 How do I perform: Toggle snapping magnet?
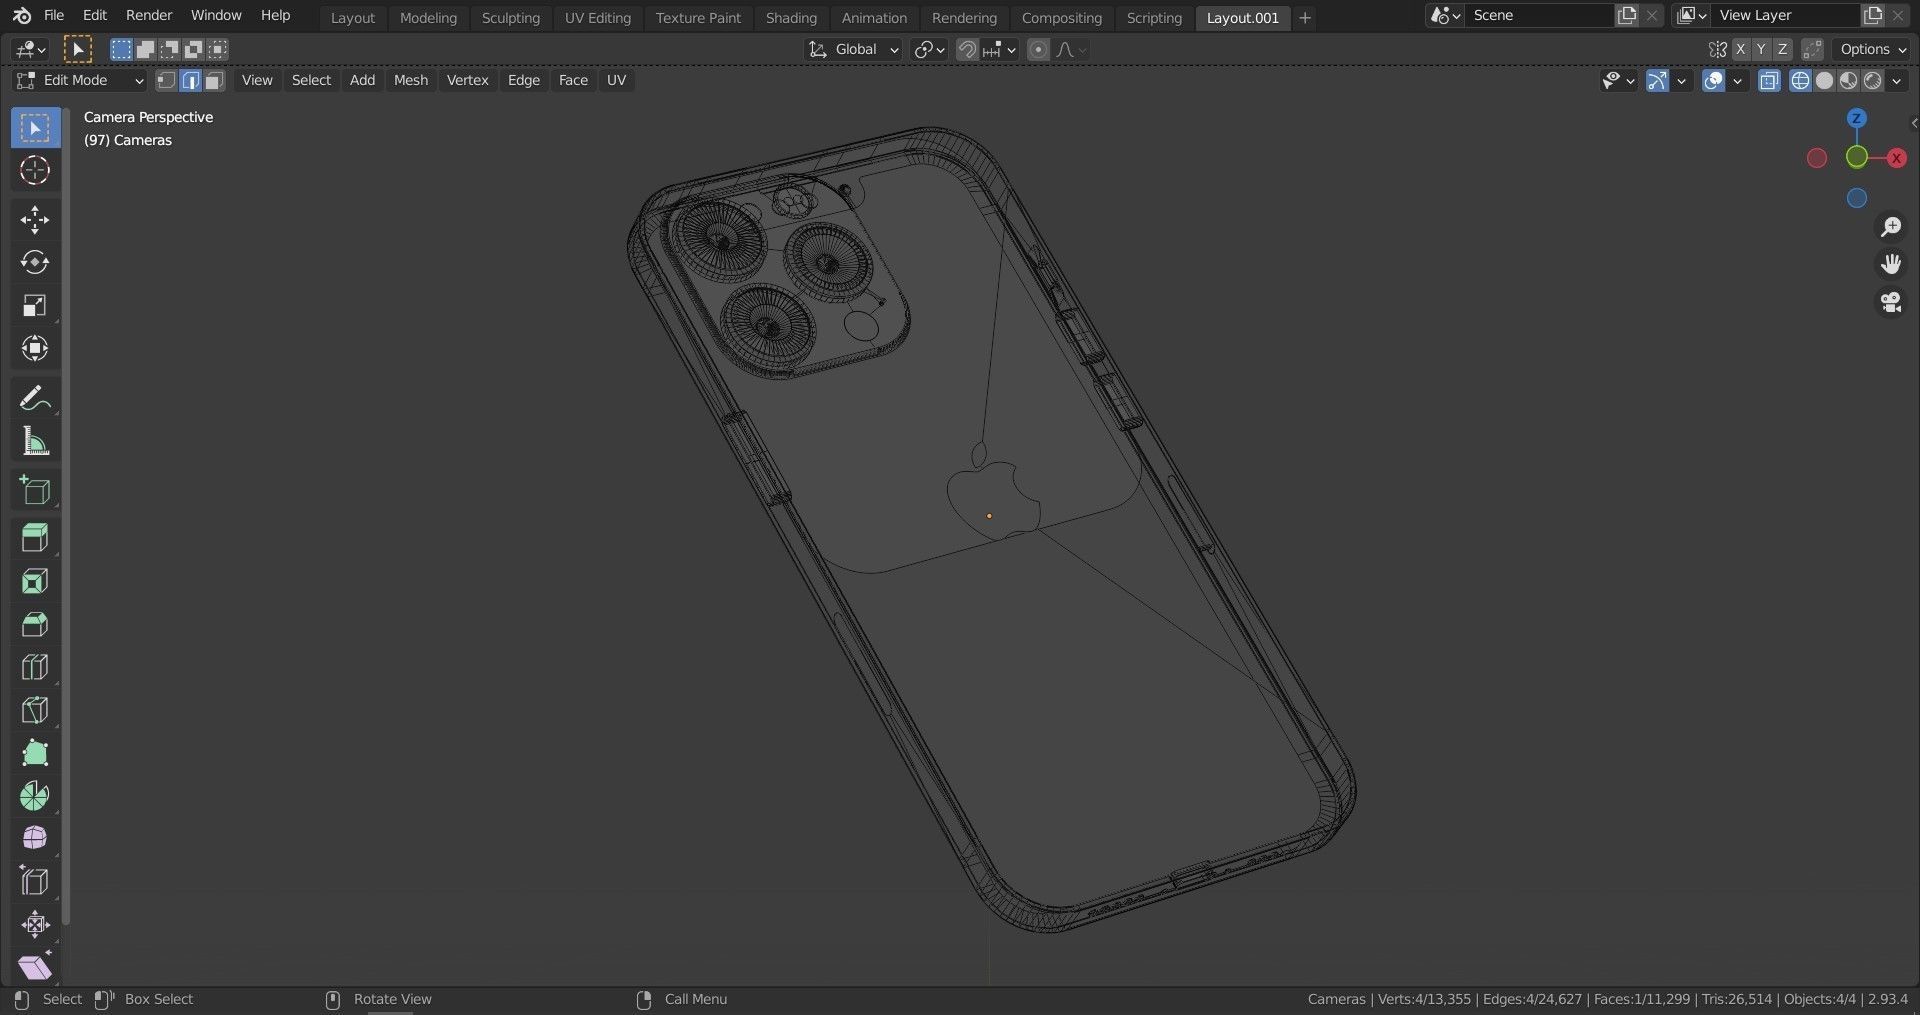pos(967,49)
